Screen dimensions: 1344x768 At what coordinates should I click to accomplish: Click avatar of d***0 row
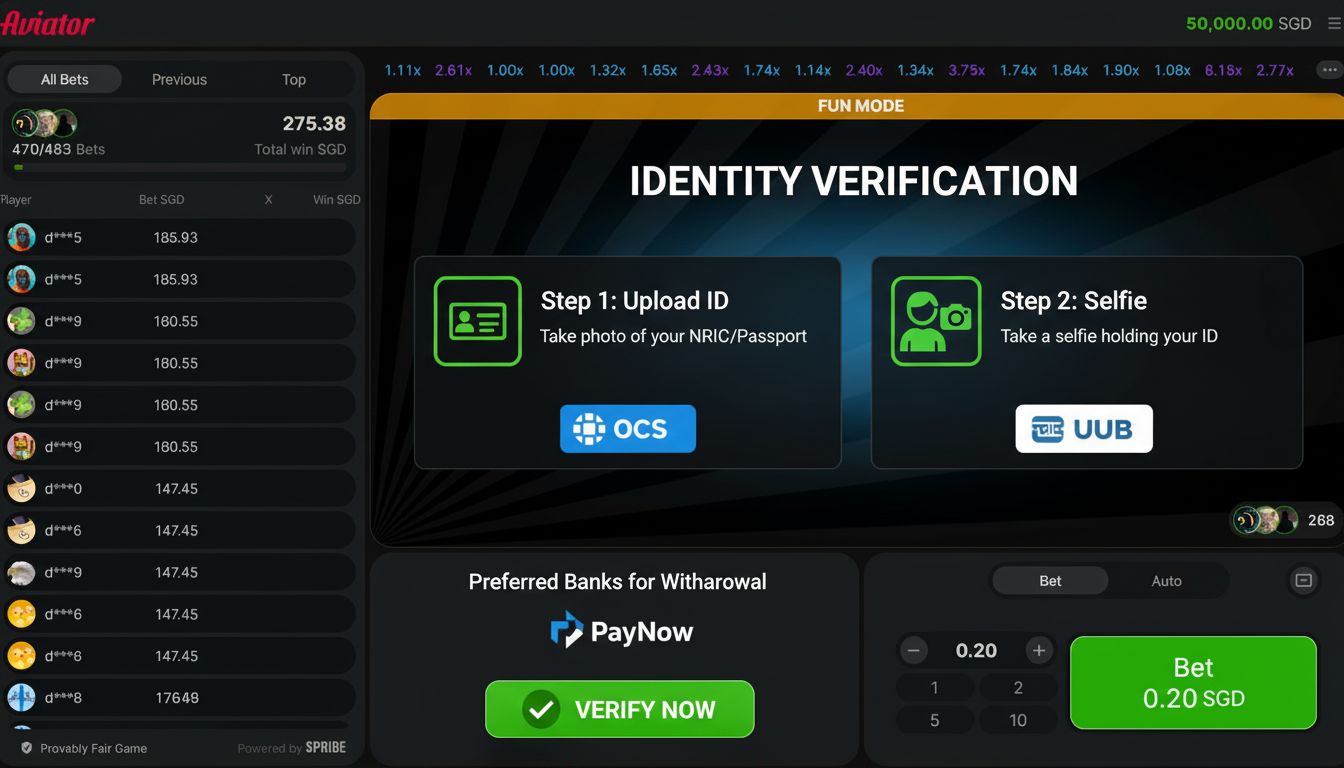click(21, 488)
